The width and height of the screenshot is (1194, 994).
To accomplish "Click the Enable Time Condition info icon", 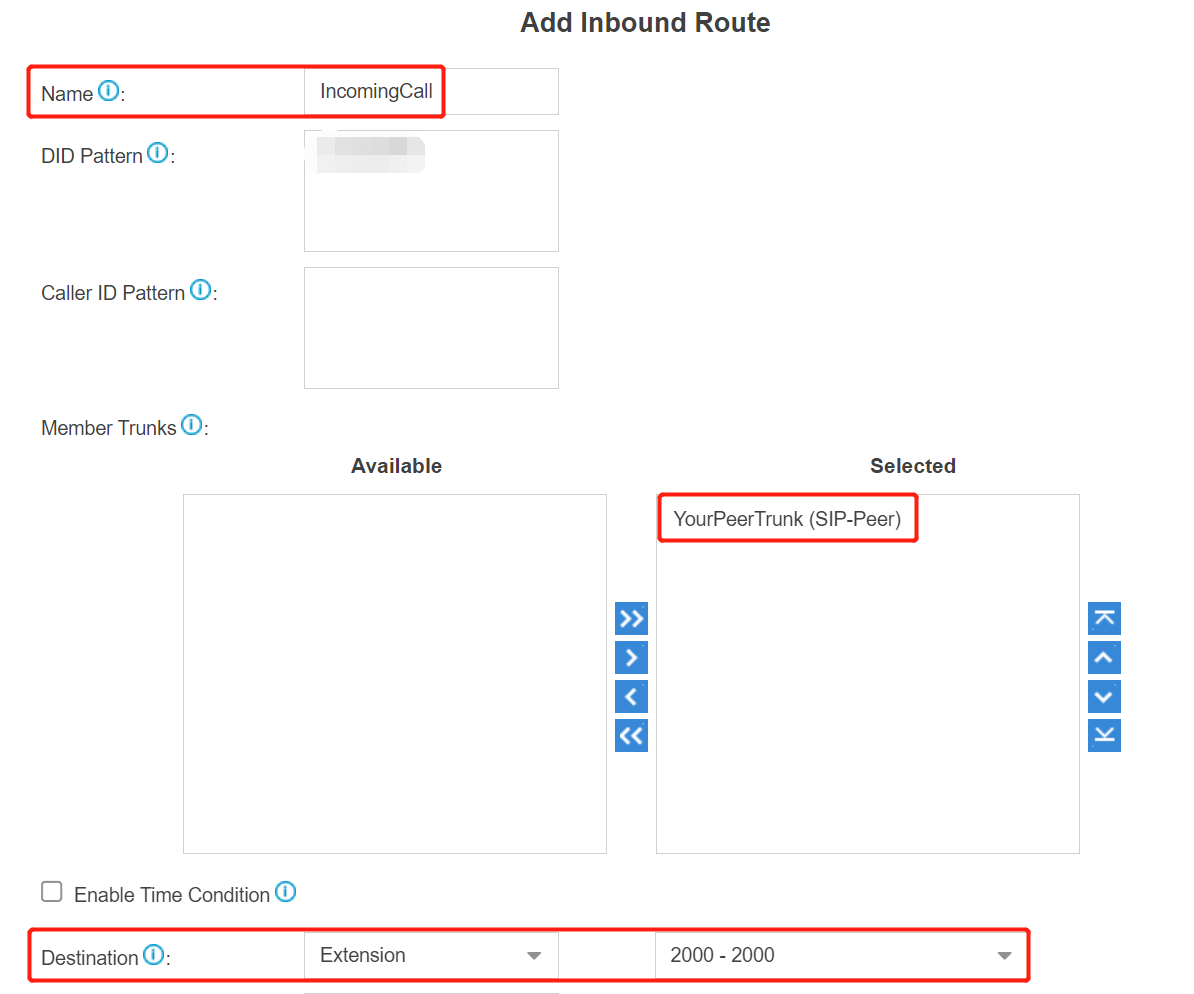I will [x=286, y=891].
